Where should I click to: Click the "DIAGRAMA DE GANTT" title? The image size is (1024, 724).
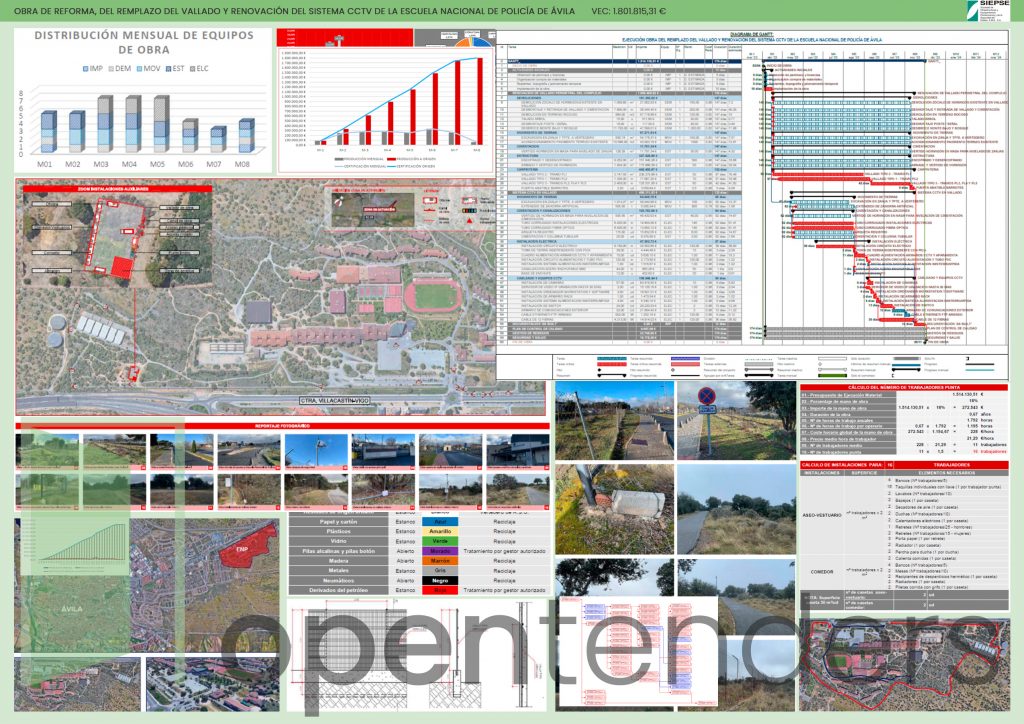click(x=751, y=34)
